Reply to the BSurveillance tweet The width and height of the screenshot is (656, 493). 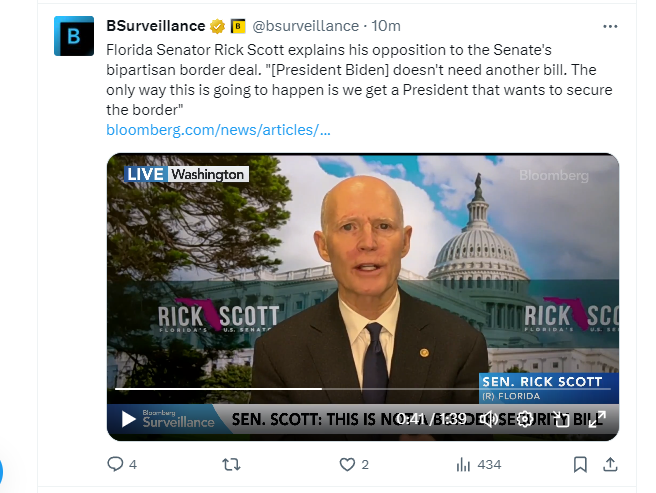tap(115, 464)
